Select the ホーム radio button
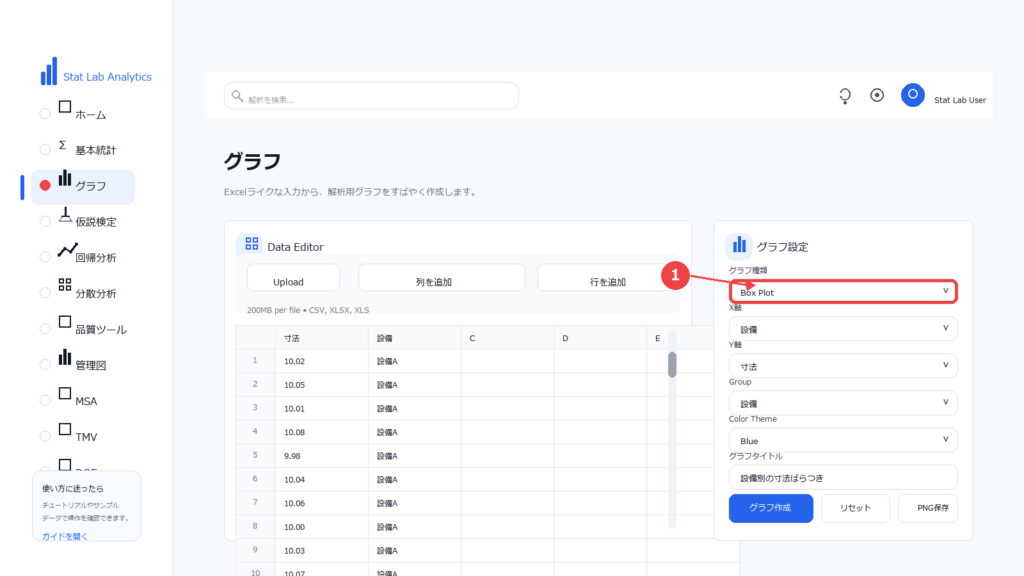 (x=45, y=114)
